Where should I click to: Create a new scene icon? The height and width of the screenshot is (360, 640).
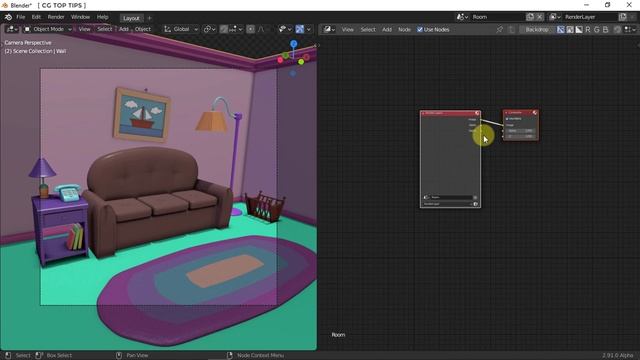coord(530,17)
